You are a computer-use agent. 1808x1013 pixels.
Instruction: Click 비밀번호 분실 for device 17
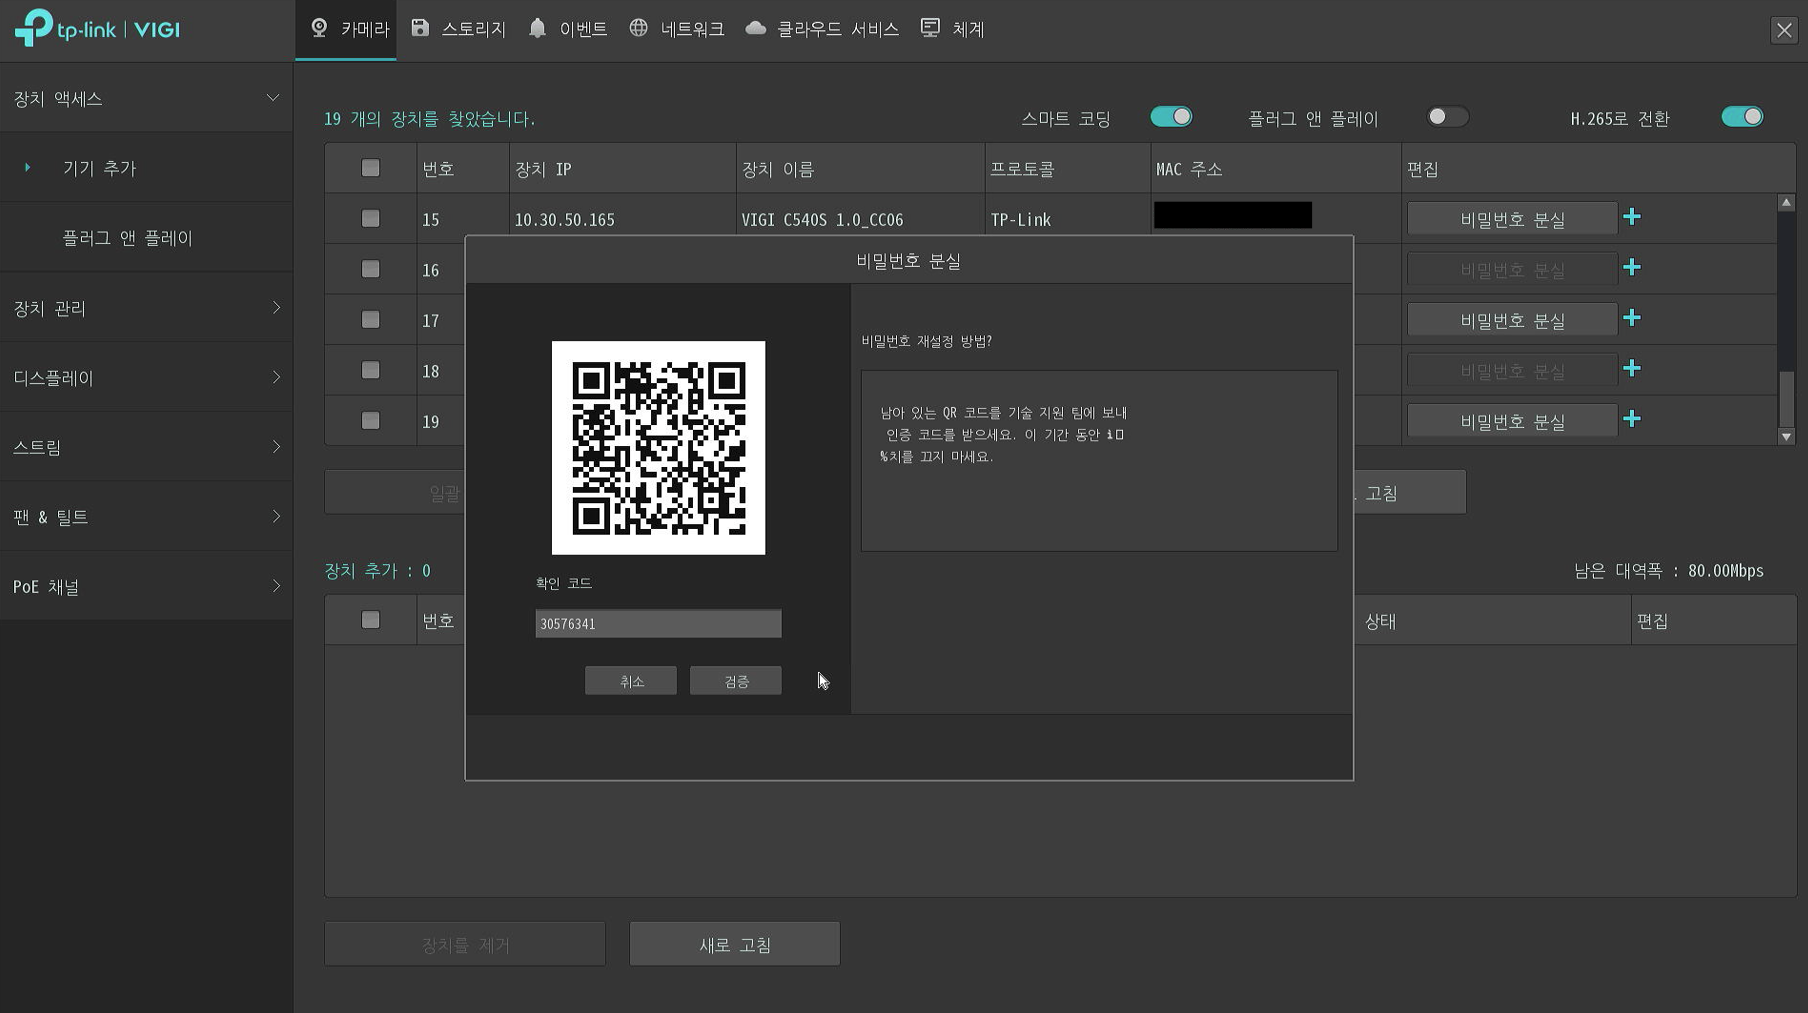(1512, 320)
